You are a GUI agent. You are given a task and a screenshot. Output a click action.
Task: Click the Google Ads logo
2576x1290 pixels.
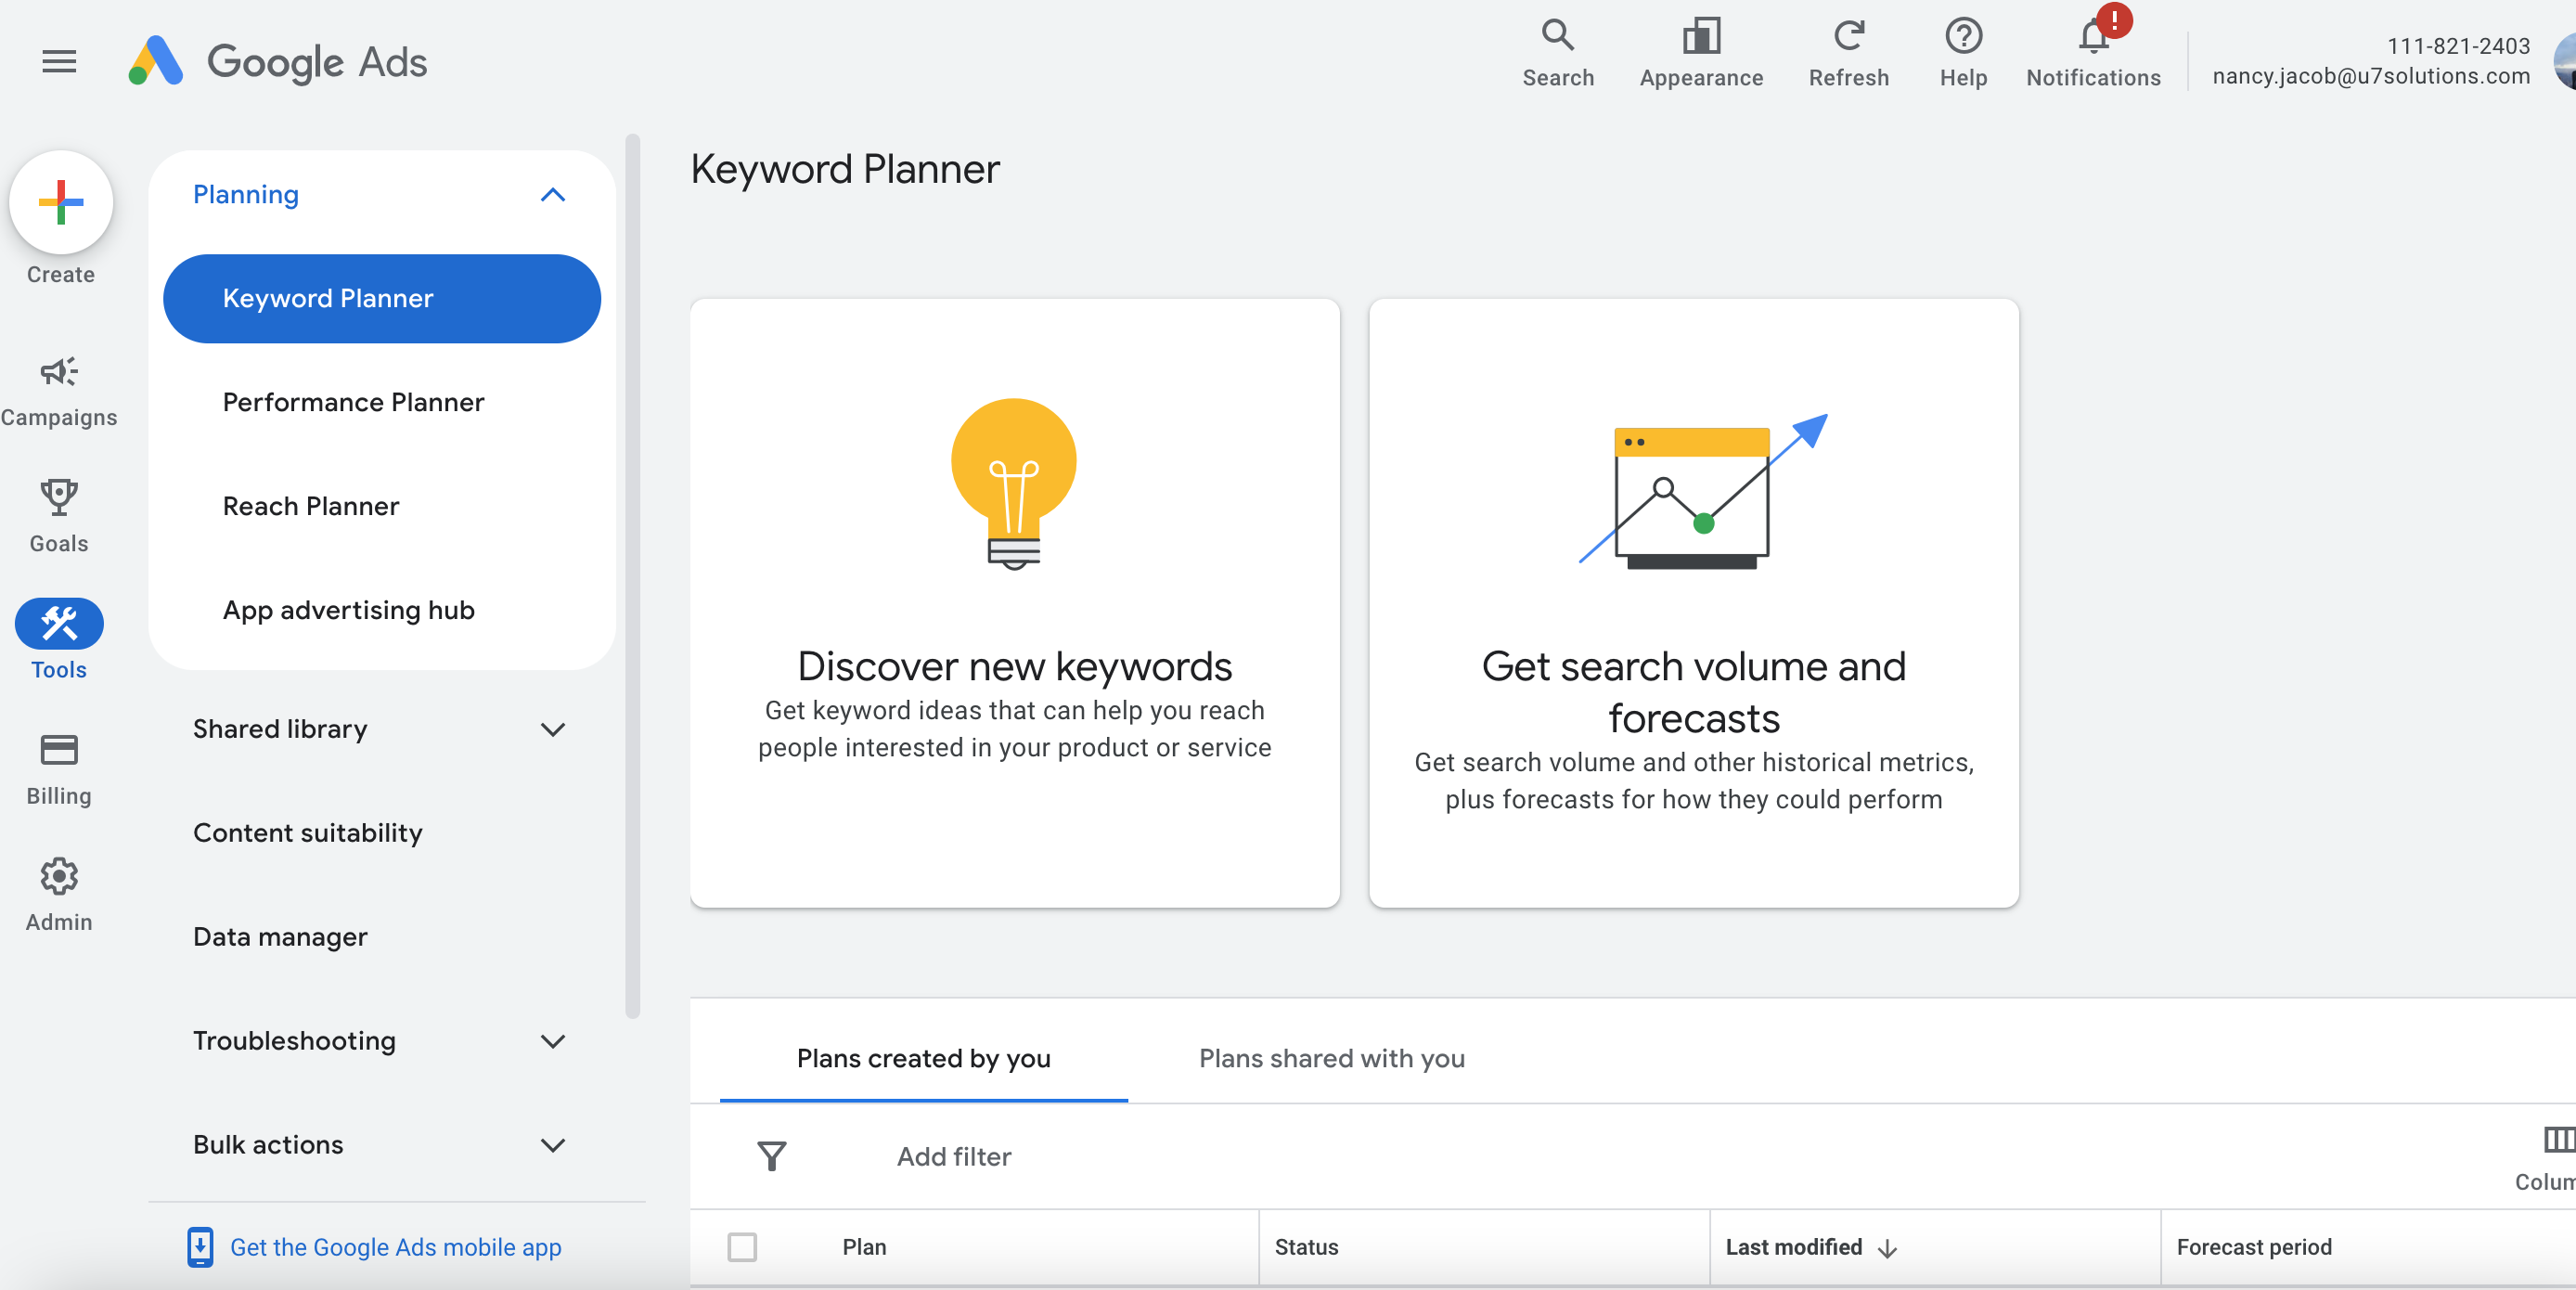(x=278, y=62)
